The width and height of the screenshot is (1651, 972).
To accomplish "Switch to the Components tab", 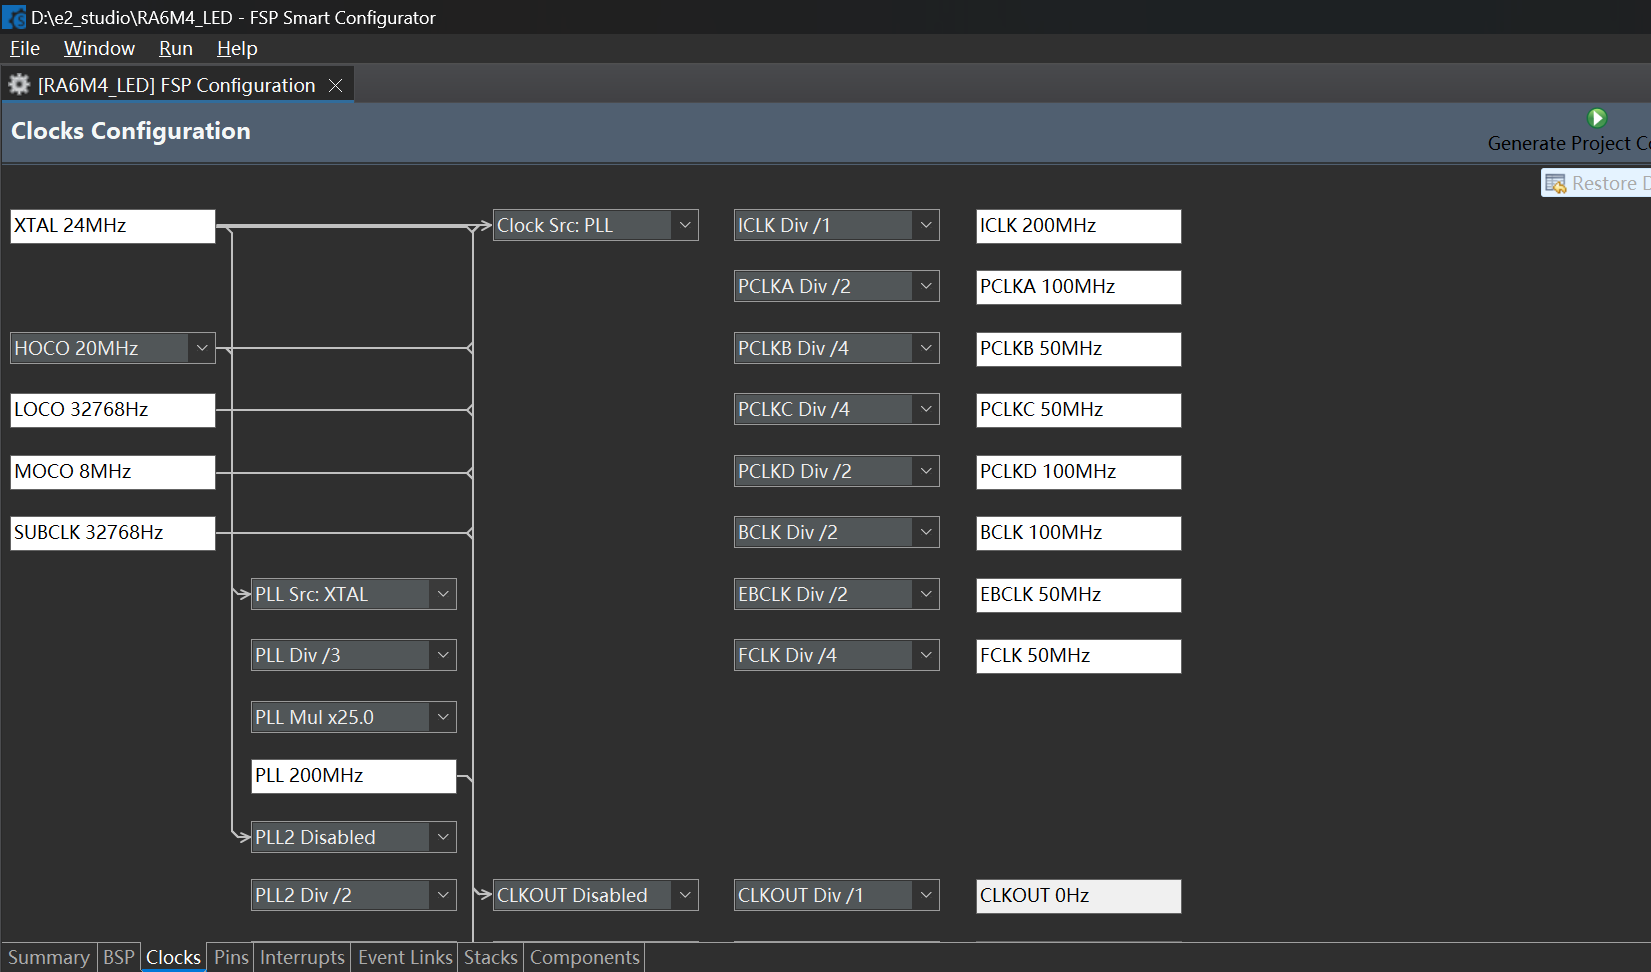I will point(585,957).
